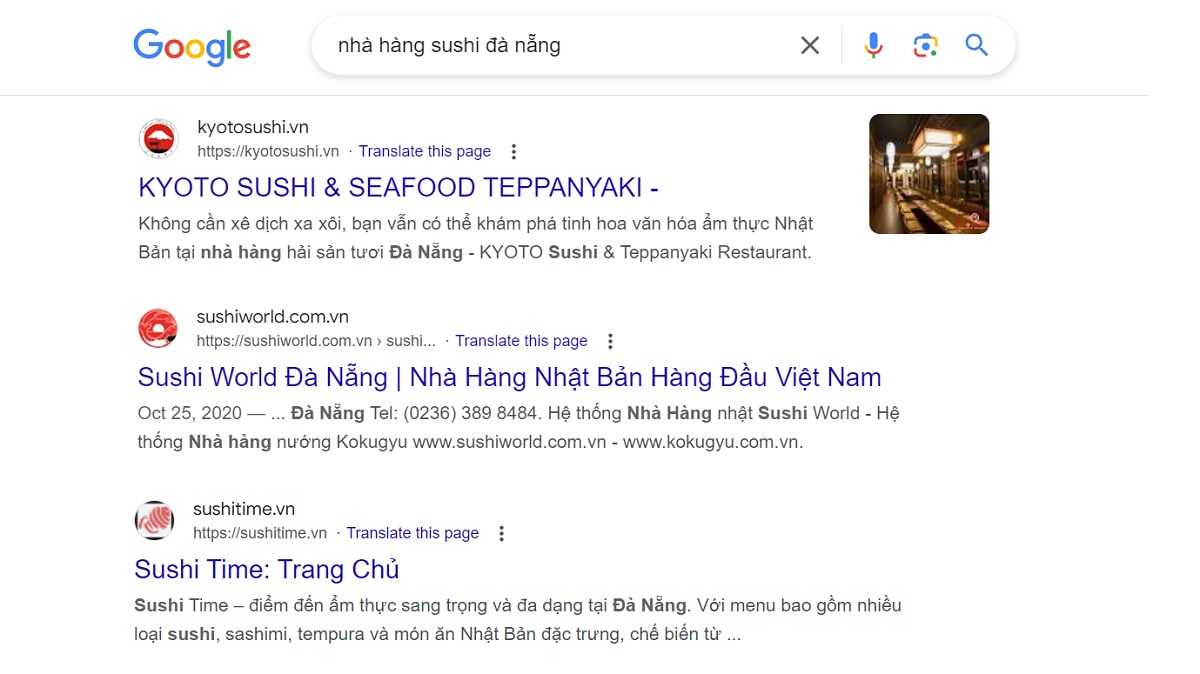
Task: Open Sushi World Đà Nẵng result title
Action: coord(510,377)
